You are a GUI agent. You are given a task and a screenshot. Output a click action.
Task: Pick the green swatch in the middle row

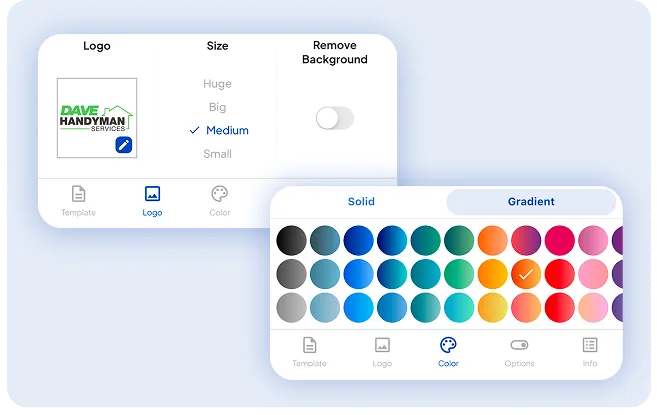(x=459, y=274)
